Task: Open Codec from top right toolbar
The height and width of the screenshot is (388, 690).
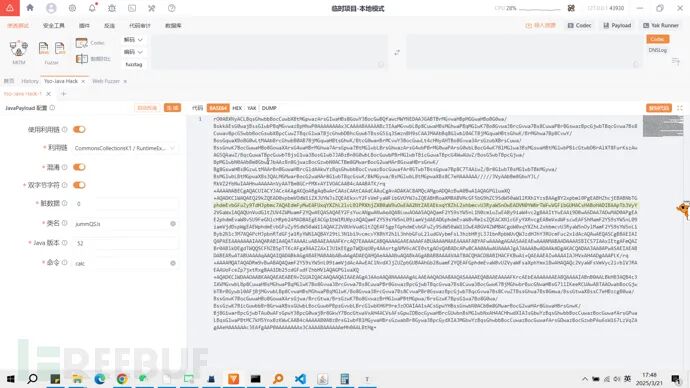Action: [x=579, y=26]
